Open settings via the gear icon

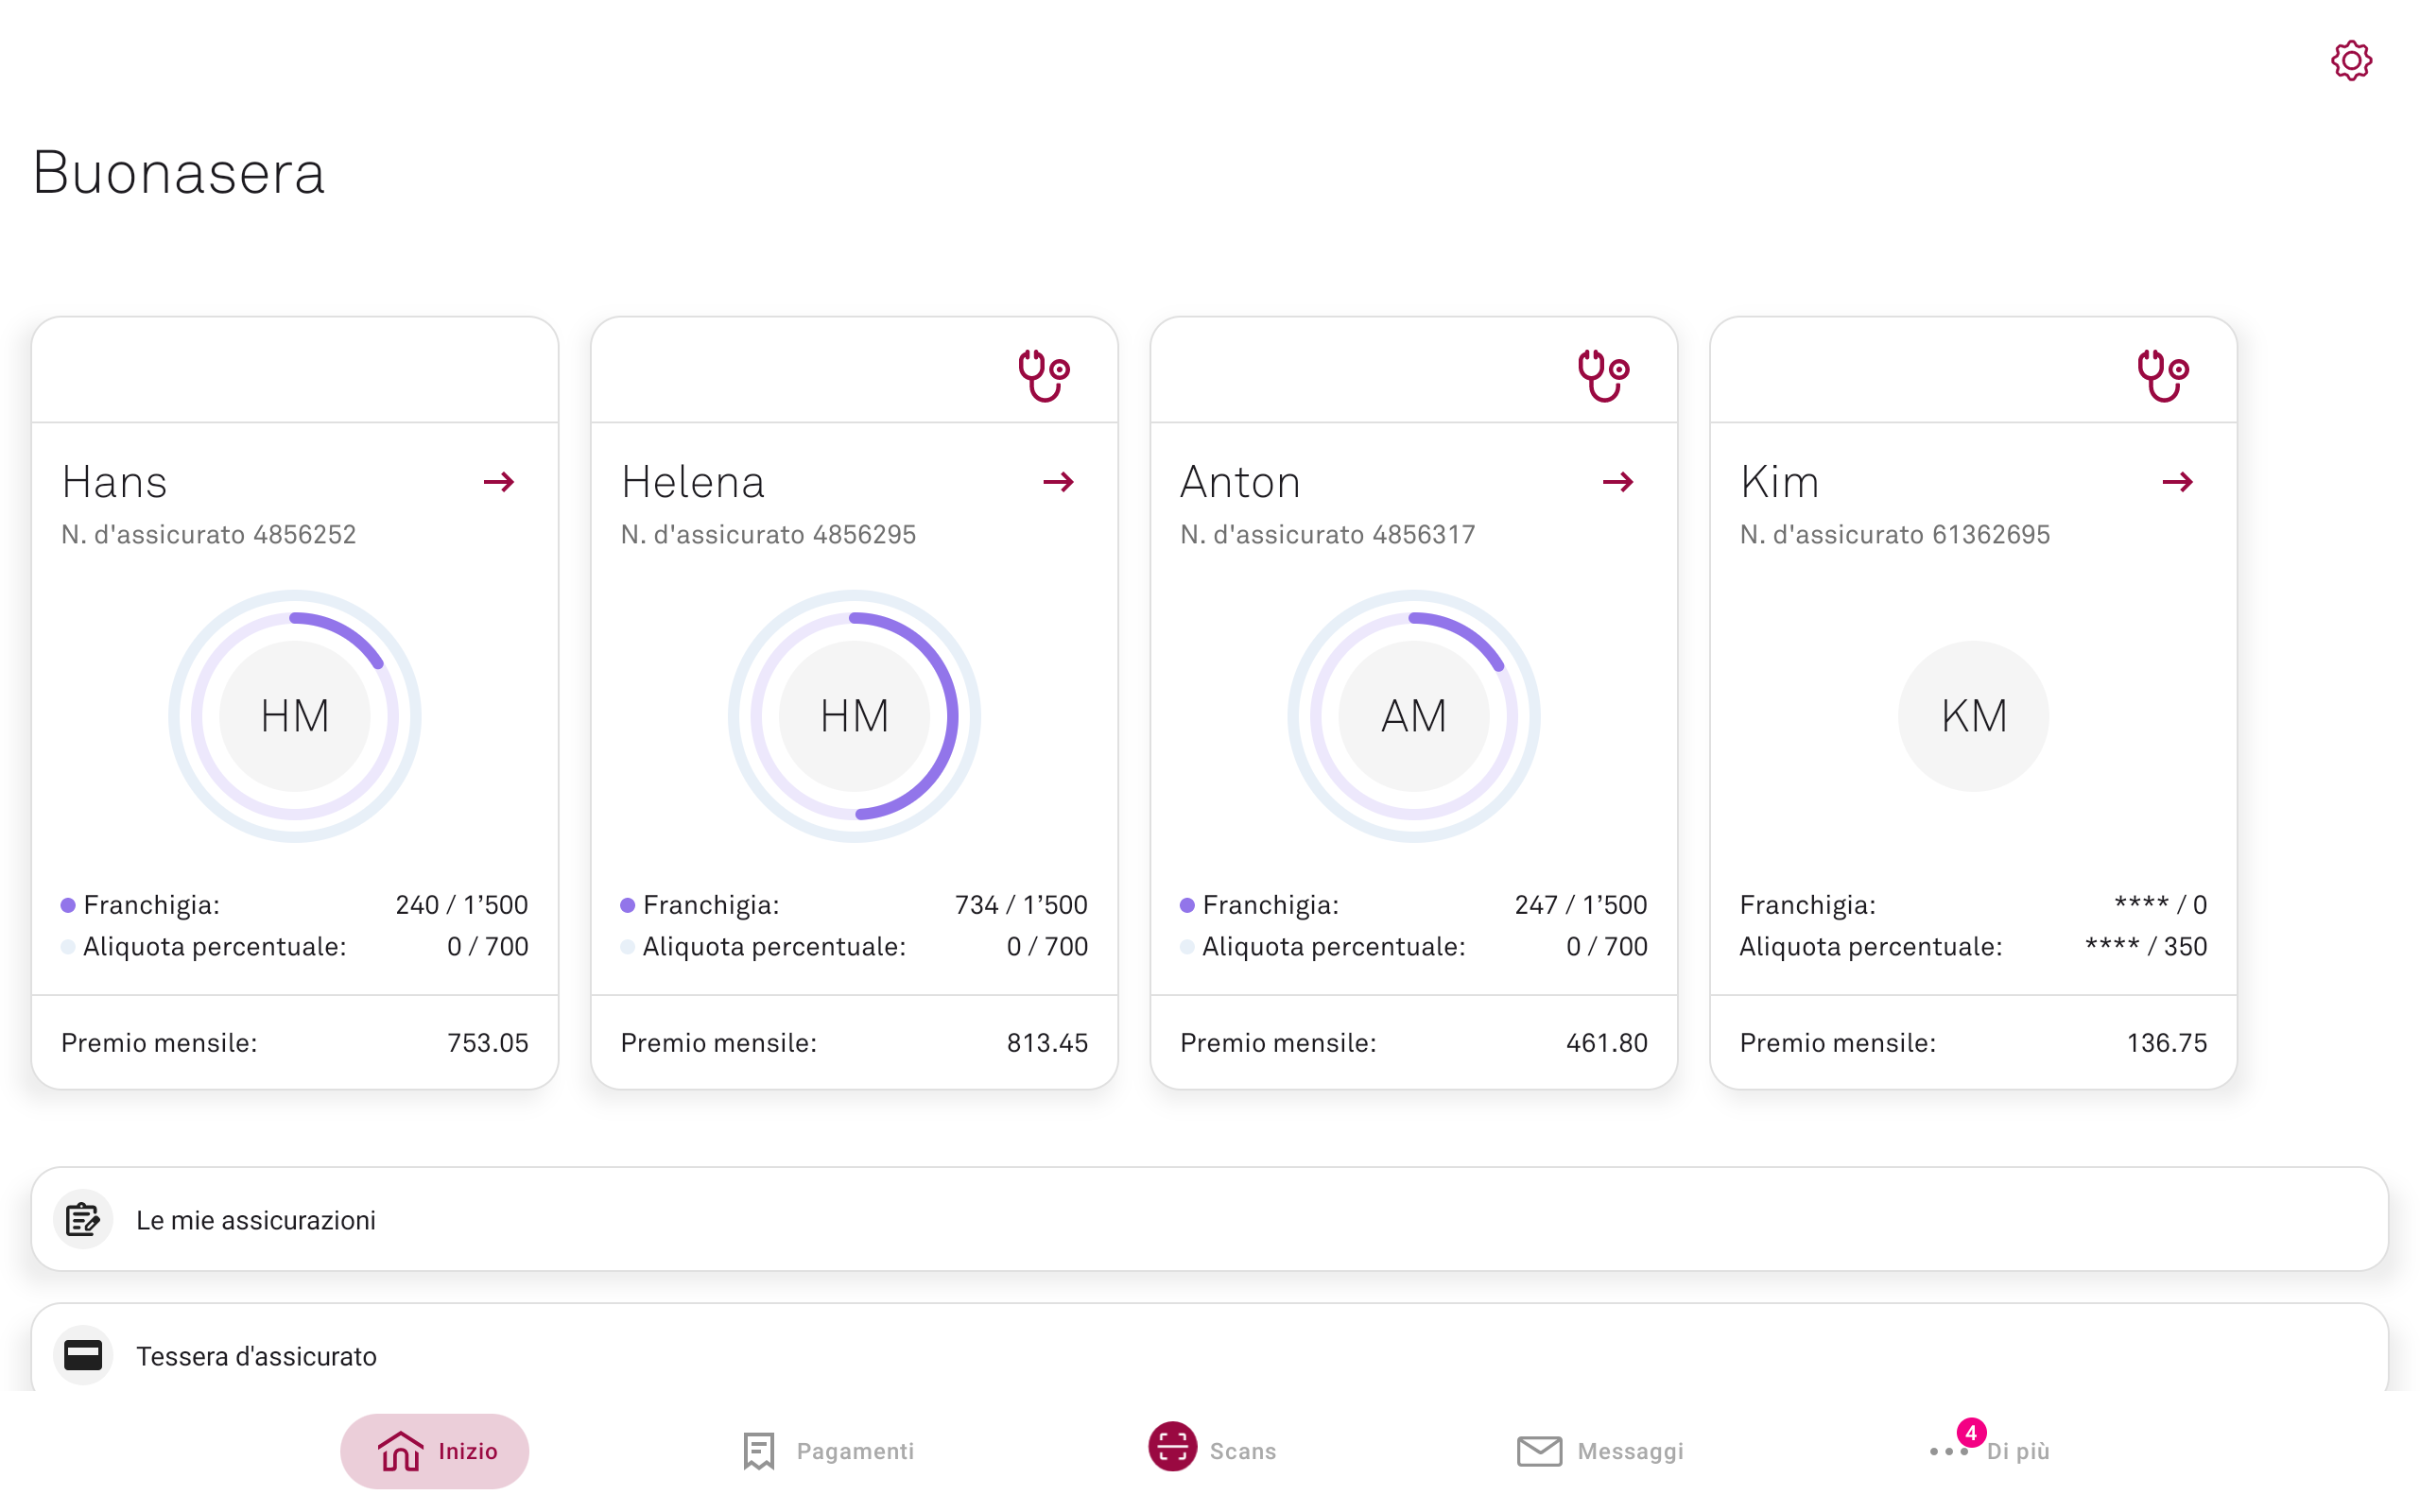pos(2351,61)
